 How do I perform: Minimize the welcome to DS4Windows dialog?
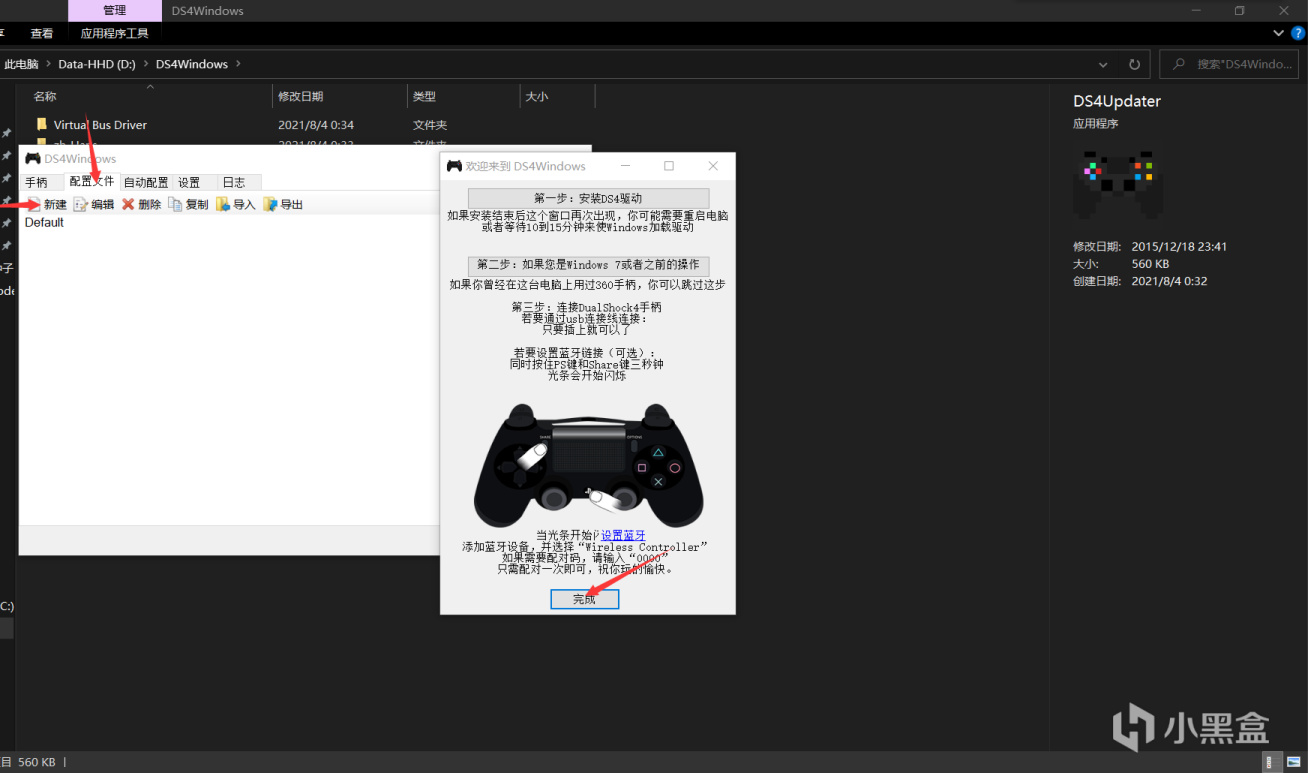[625, 166]
